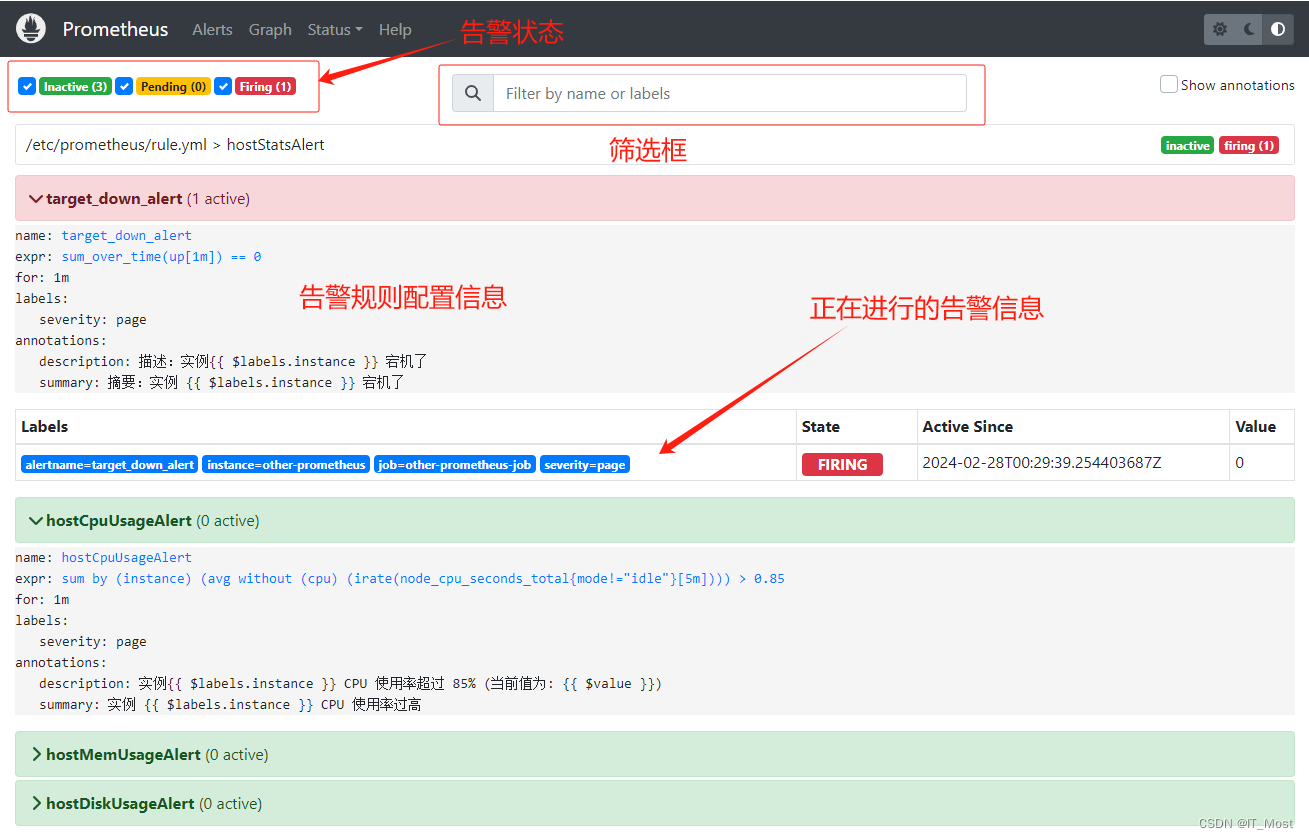Switch to light theme with gear icon

1220,29
